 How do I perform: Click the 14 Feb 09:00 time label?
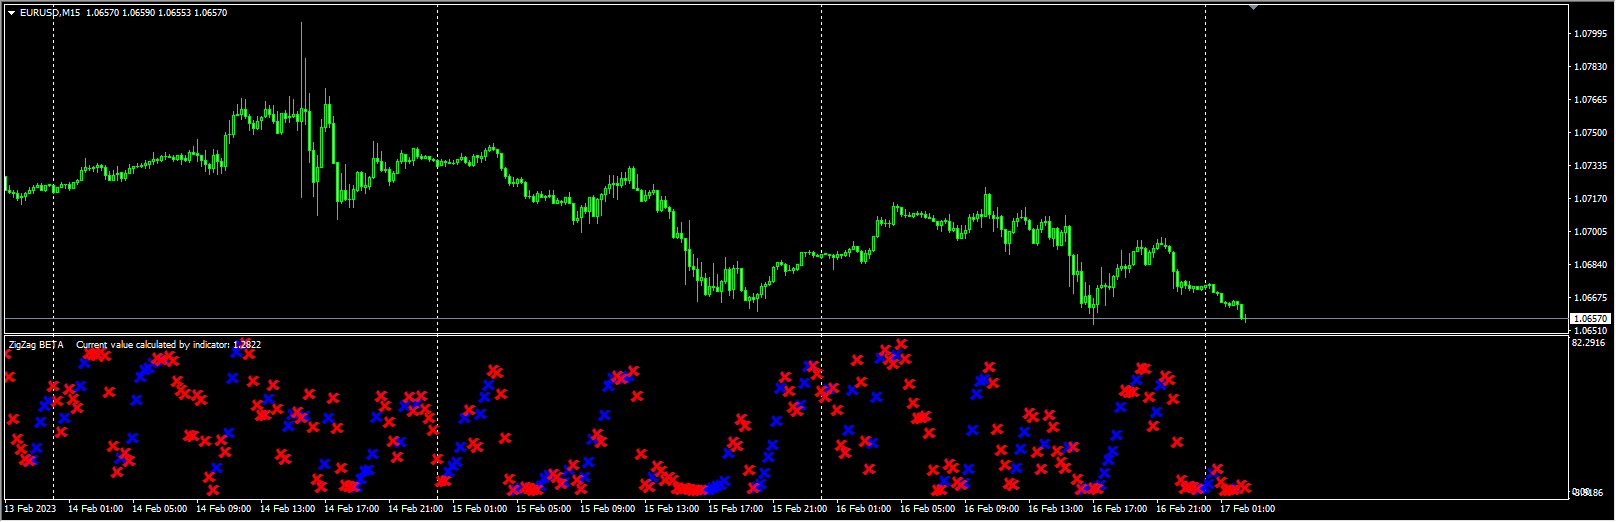(223, 509)
